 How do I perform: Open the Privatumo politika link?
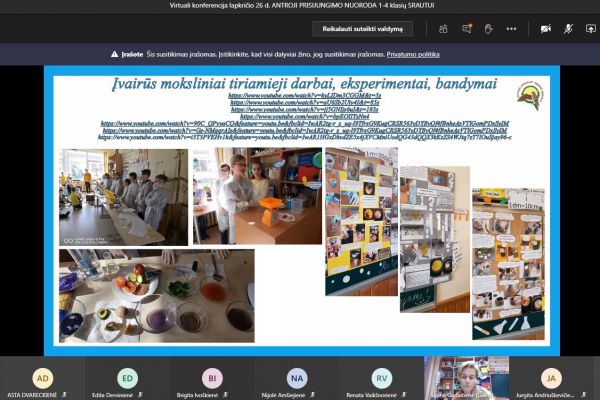point(413,54)
